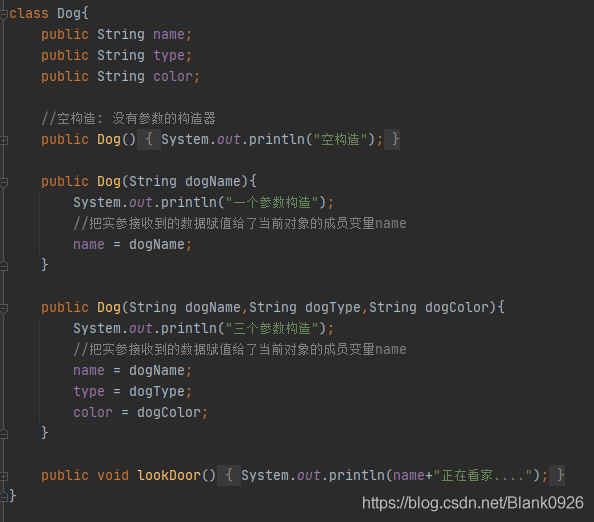Screen dimensions: 594x522
Task: Collapse the three-parameter Dog constructor fold
Action: [x=4, y=308]
